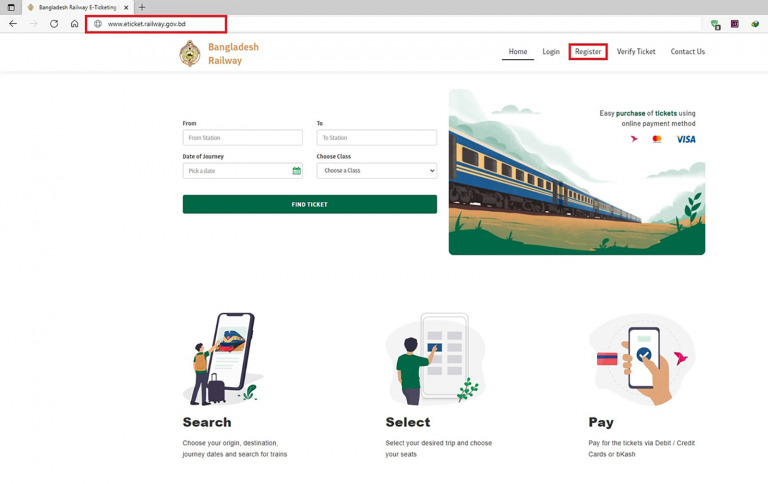Expand the Choose a Class dropdown
The width and height of the screenshot is (768, 484).
(x=377, y=170)
